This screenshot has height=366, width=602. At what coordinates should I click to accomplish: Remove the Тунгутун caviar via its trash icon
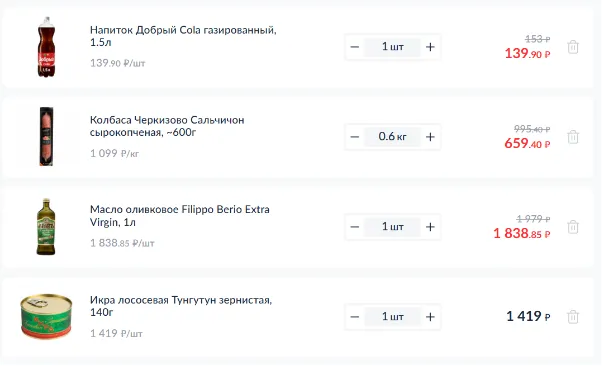click(573, 317)
